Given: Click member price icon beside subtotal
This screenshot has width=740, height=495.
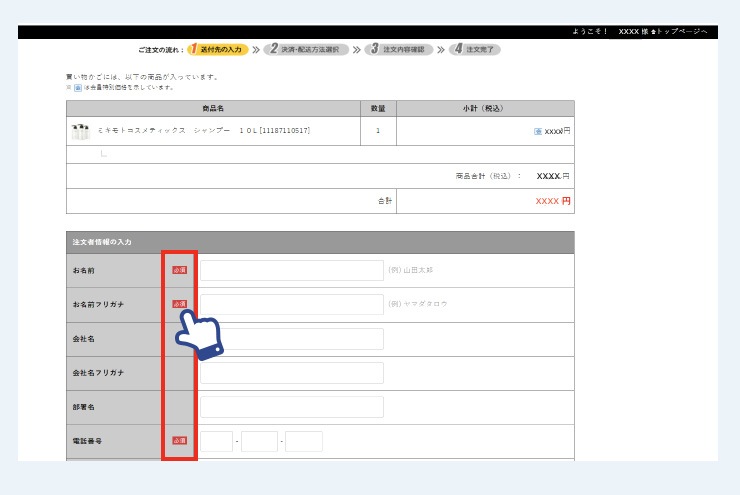Looking at the screenshot, I should pos(538,131).
